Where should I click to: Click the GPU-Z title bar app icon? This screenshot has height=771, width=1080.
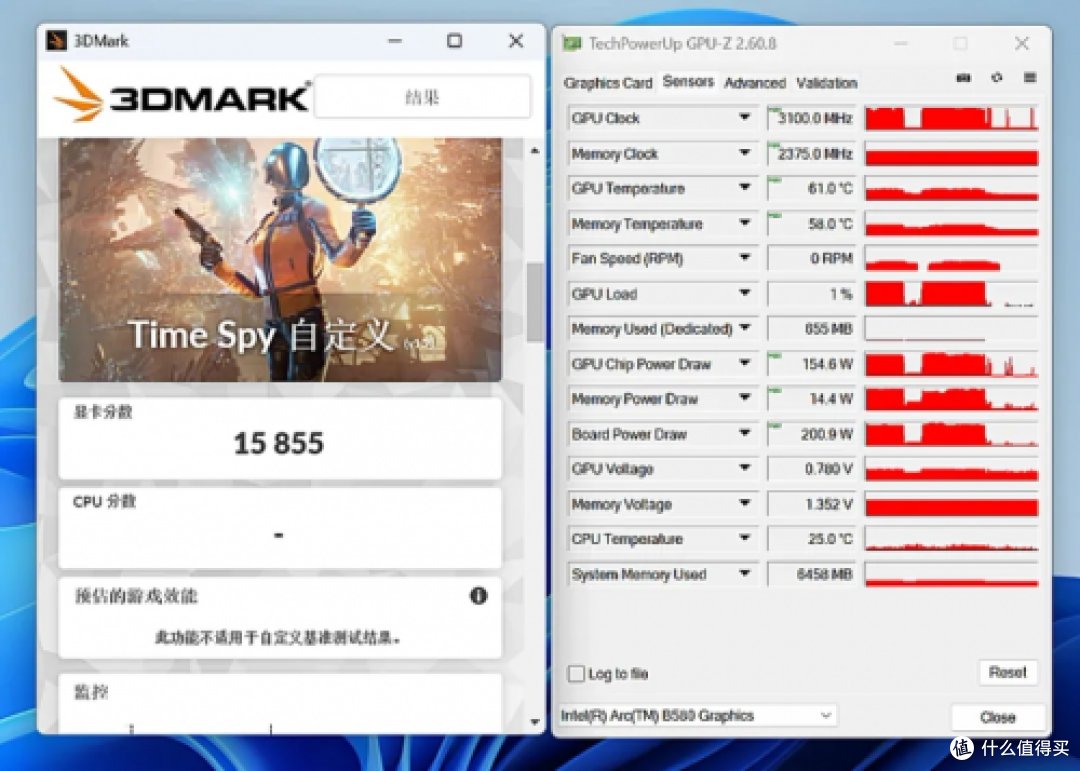(572, 43)
